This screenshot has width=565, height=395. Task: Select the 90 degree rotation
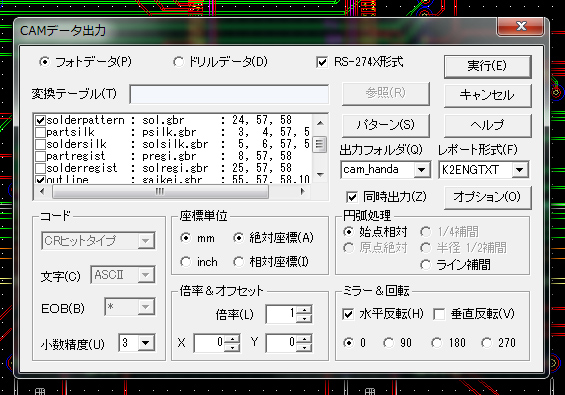pyautogui.click(x=388, y=342)
